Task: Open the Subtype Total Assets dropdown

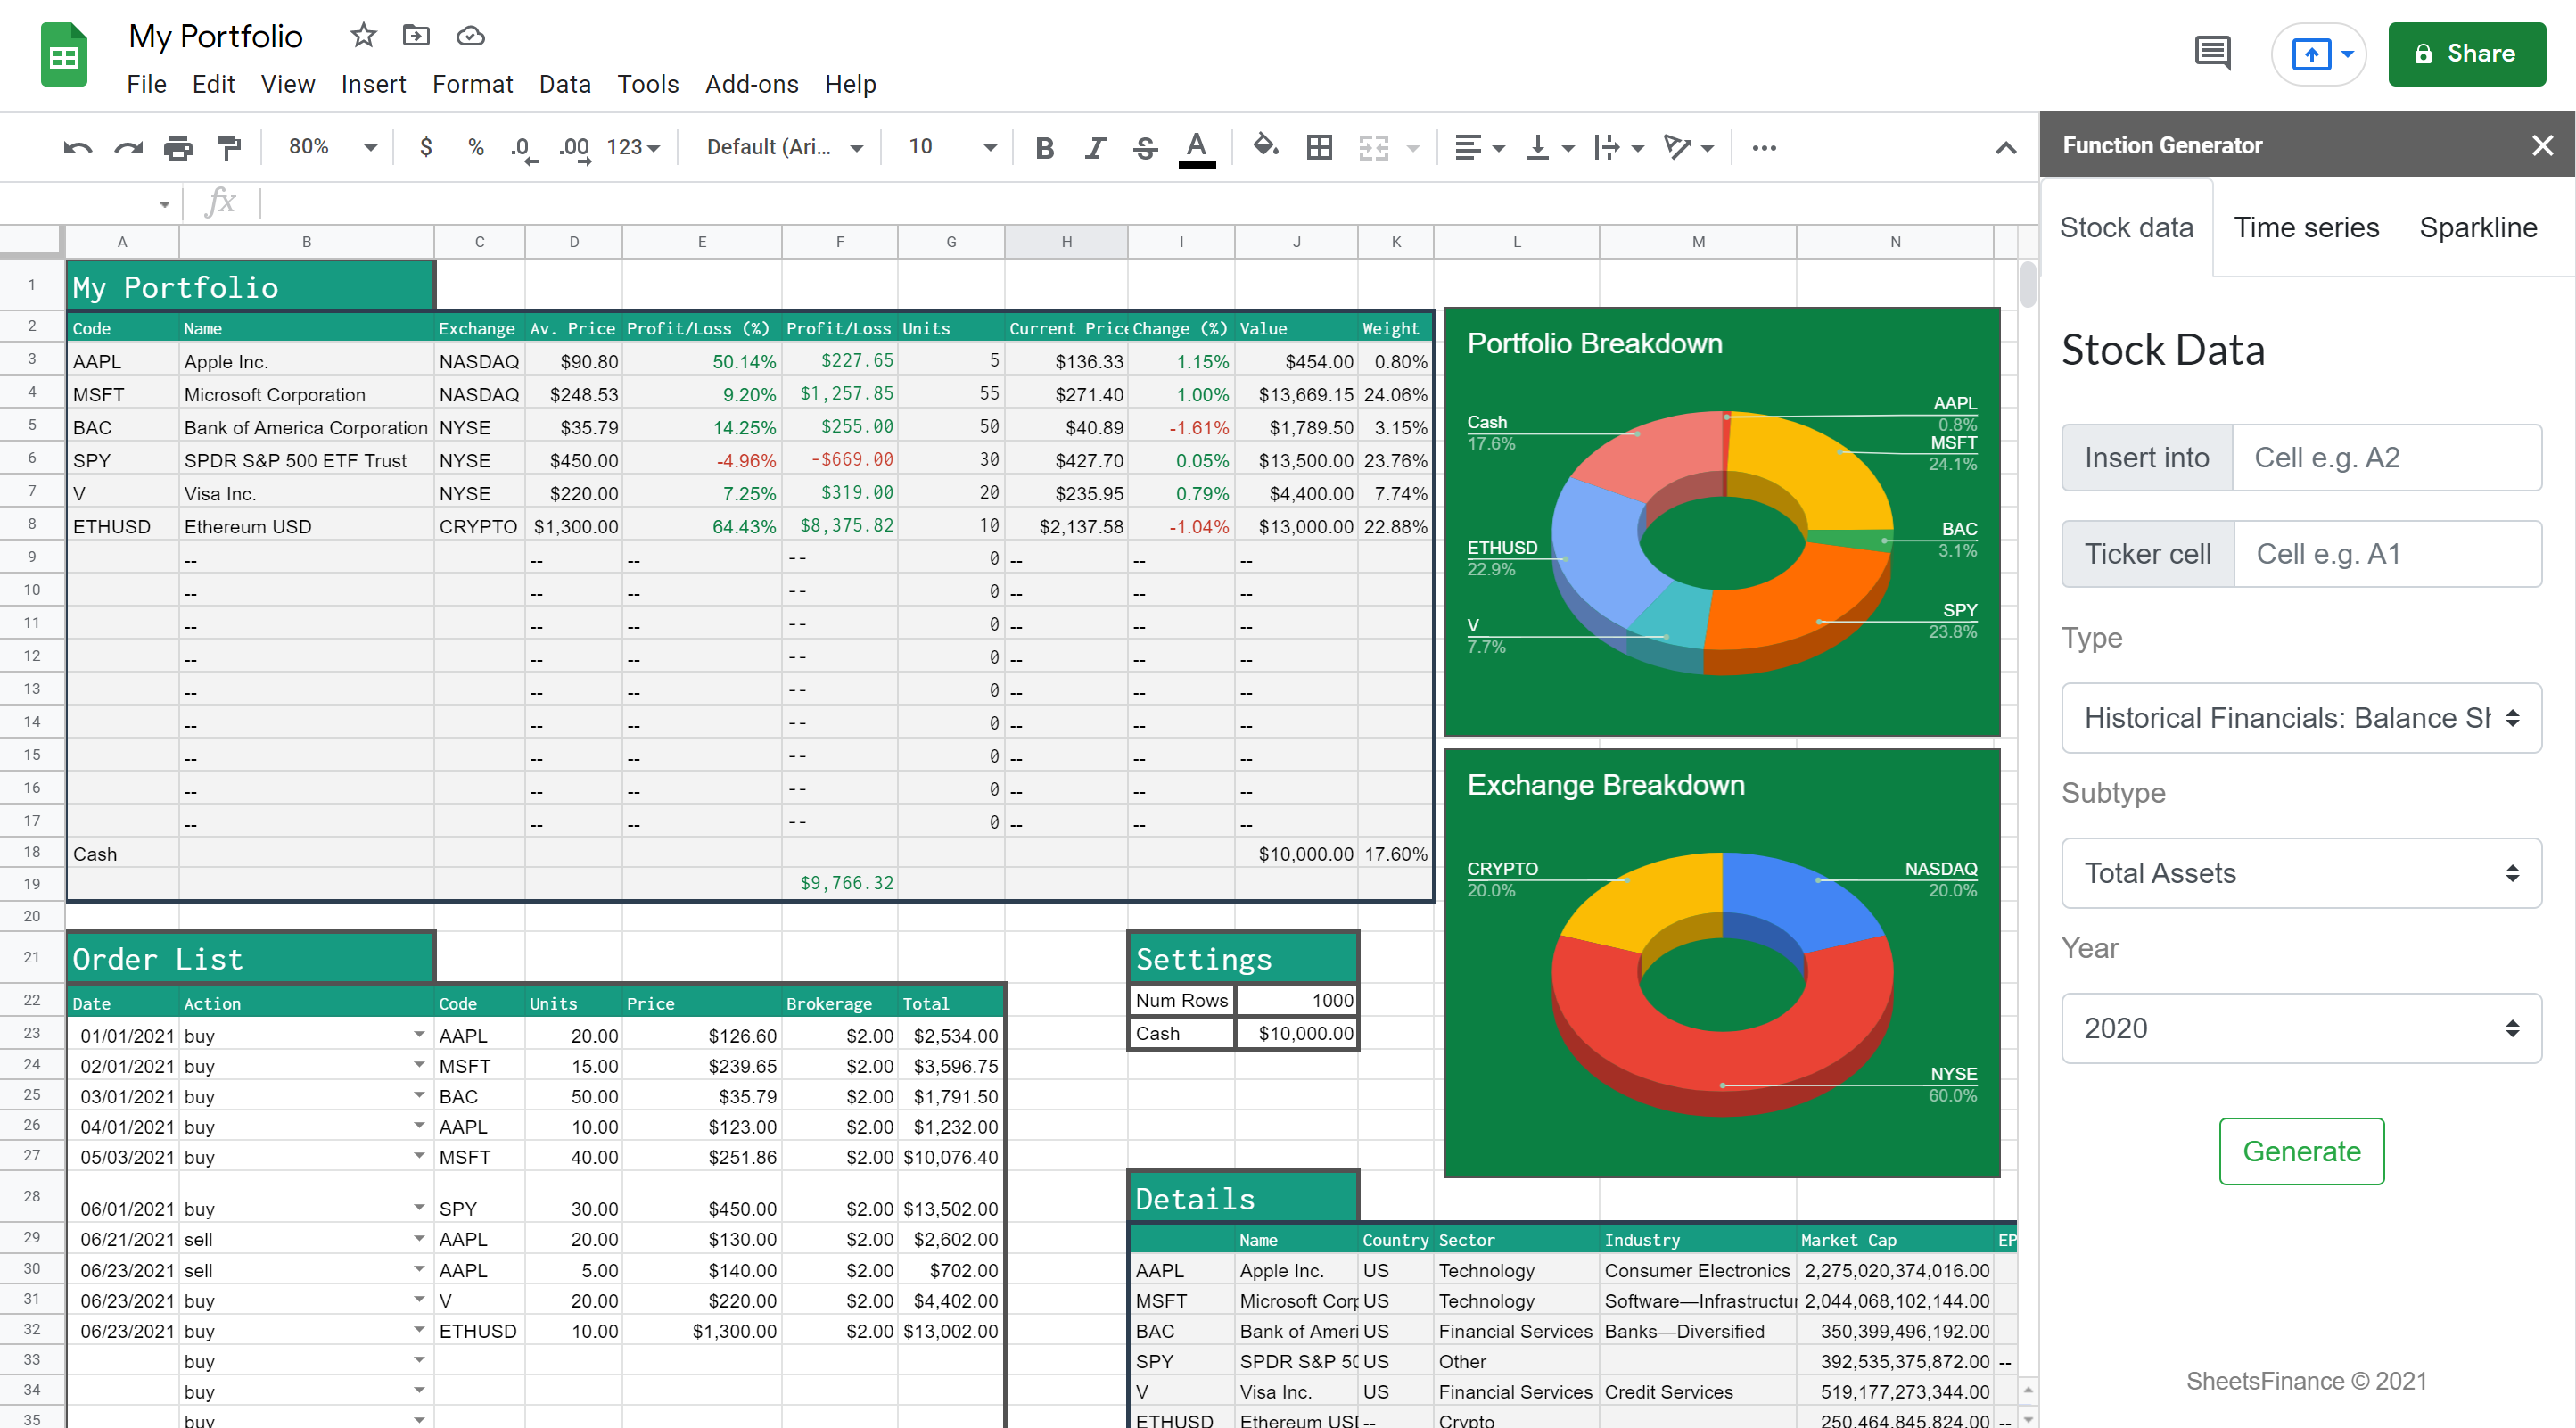Action: 2301,873
